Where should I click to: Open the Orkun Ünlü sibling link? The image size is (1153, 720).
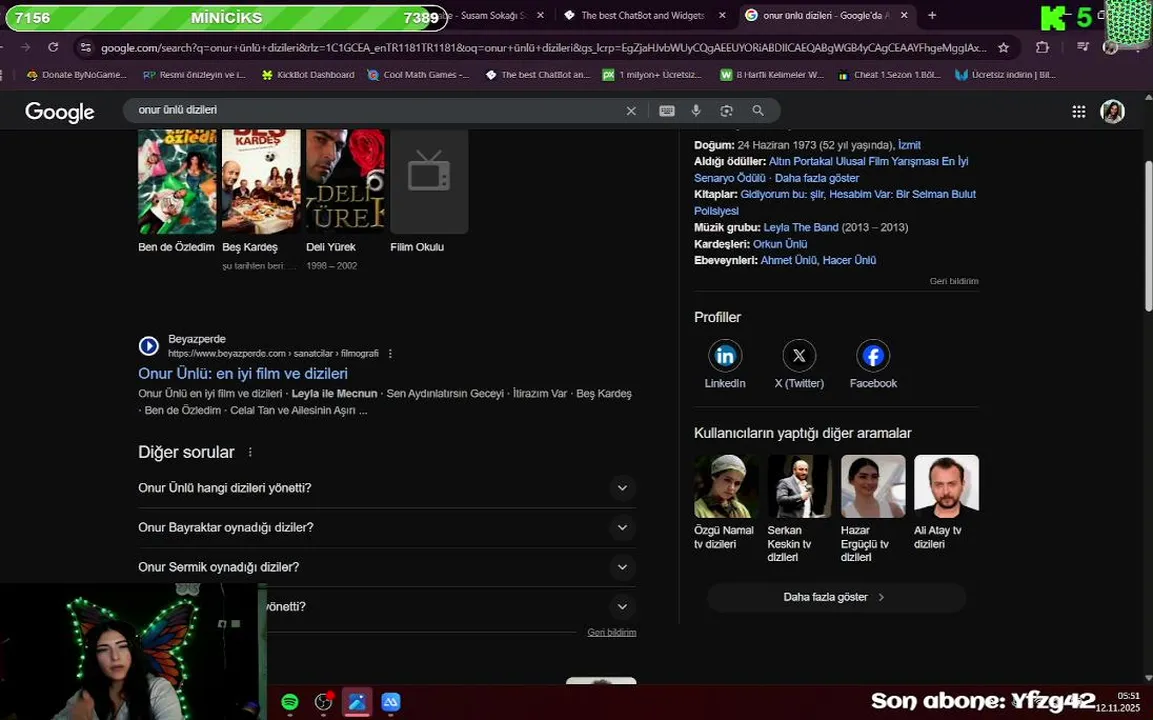click(x=779, y=243)
